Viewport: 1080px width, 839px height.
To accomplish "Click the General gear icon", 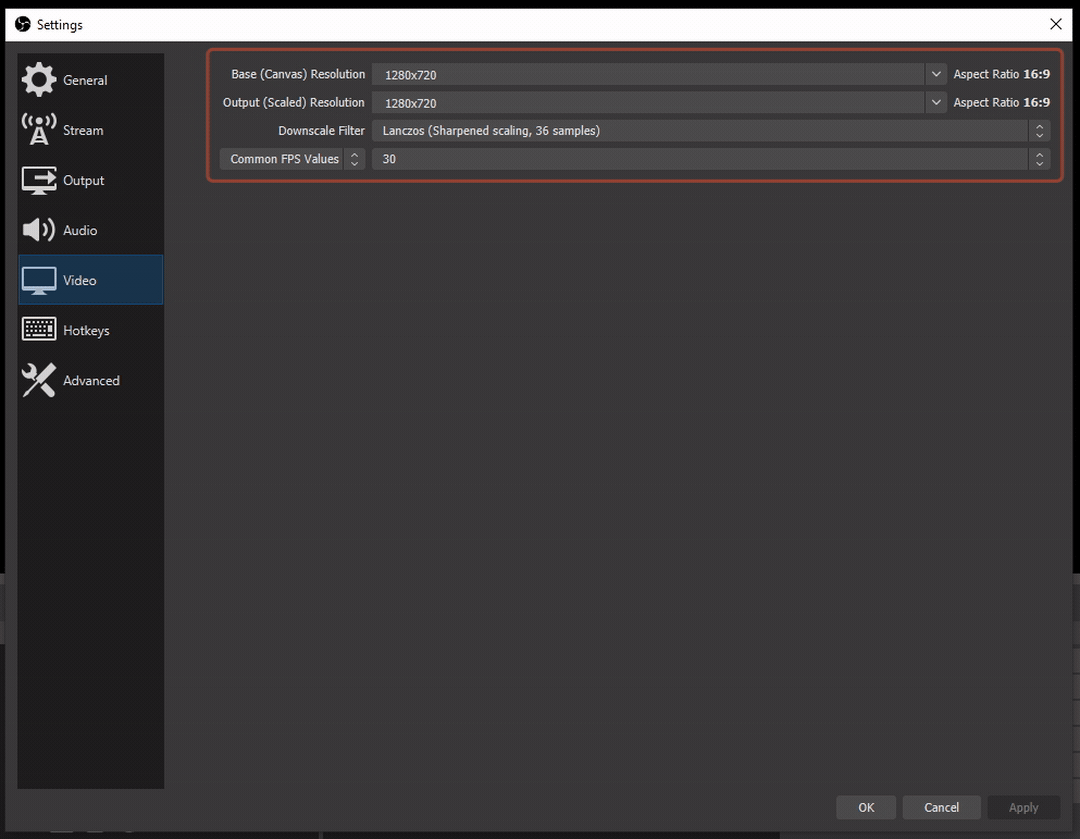I will point(39,80).
